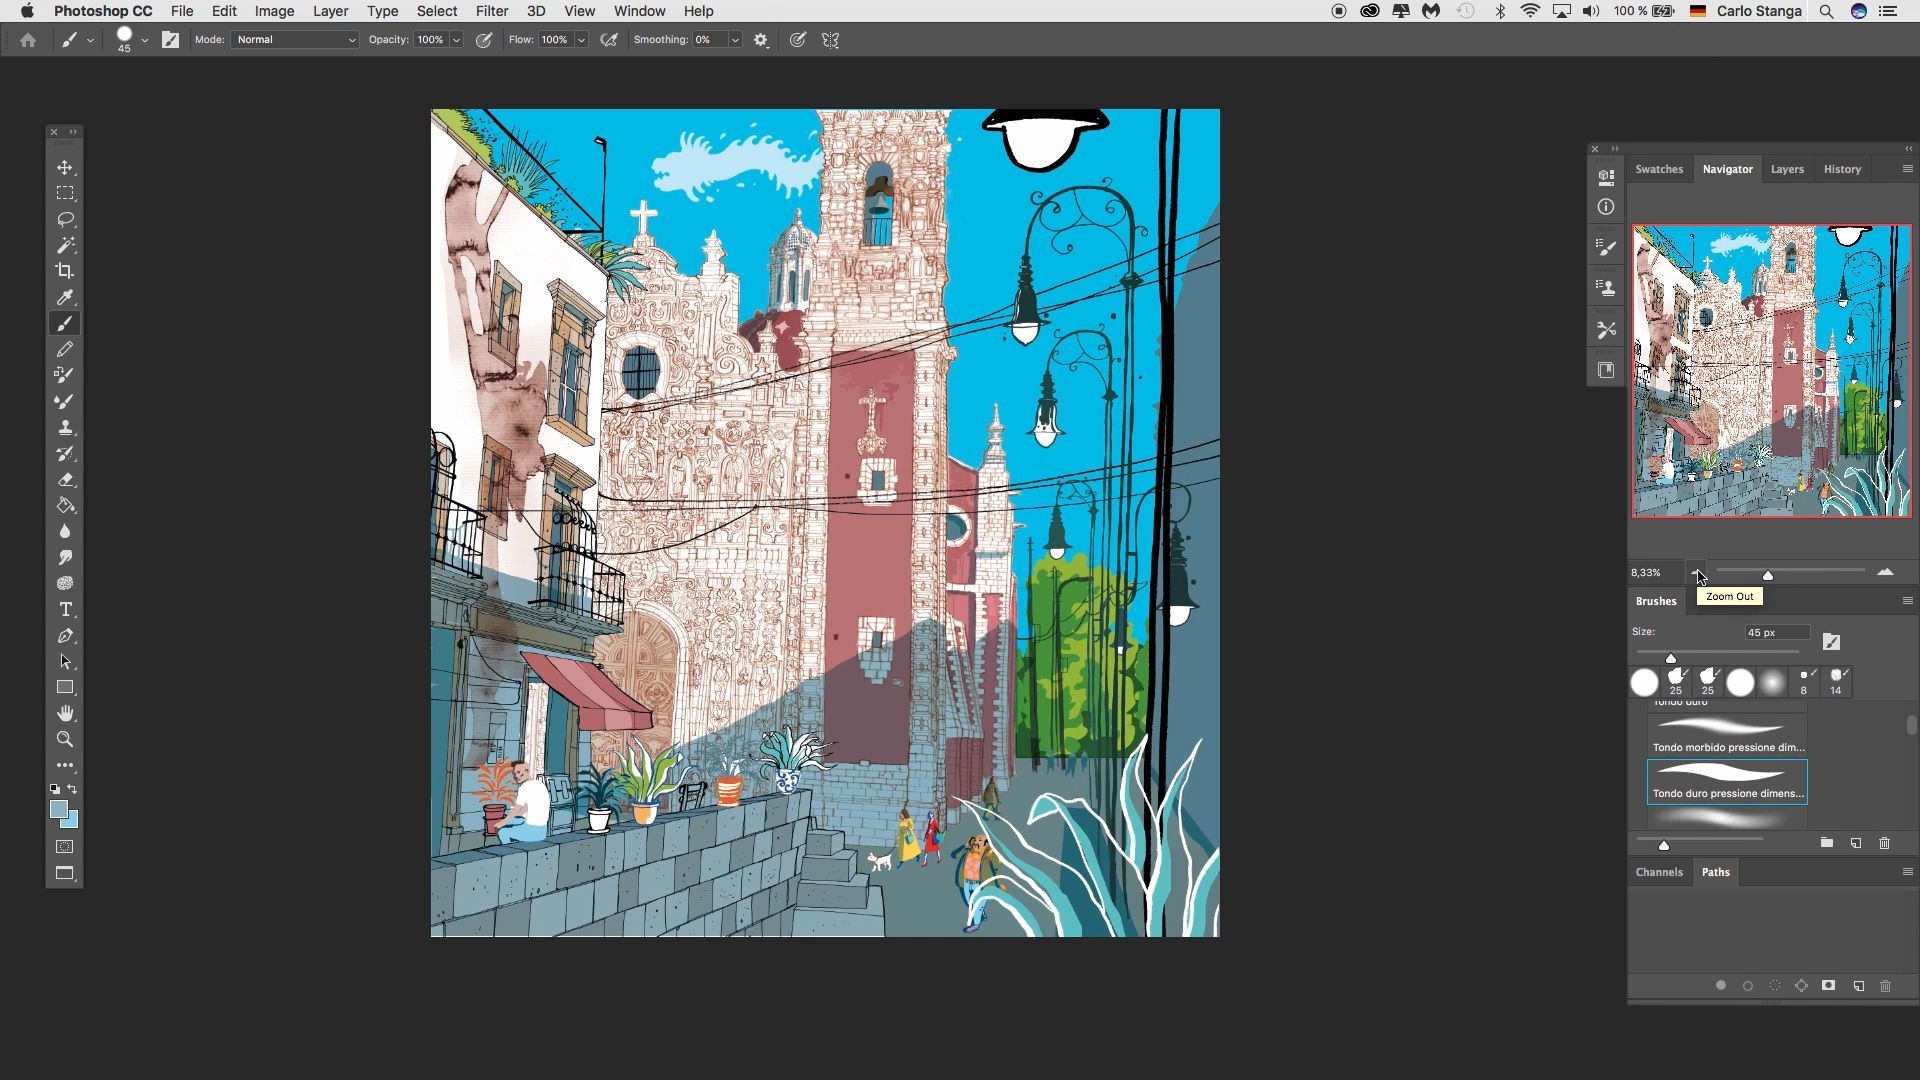Viewport: 1920px width, 1080px height.
Task: Toggle symmetry paint butterfly options
Action: click(830, 40)
